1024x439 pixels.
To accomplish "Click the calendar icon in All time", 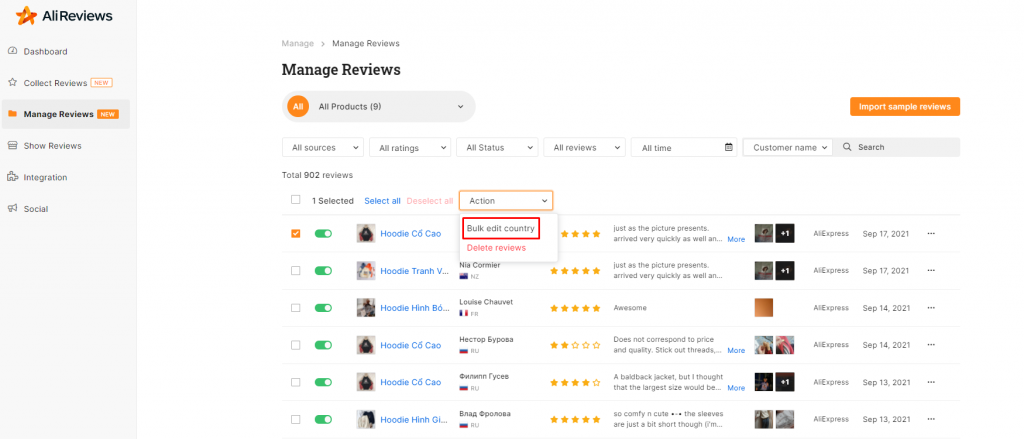I will coord(729,148).
